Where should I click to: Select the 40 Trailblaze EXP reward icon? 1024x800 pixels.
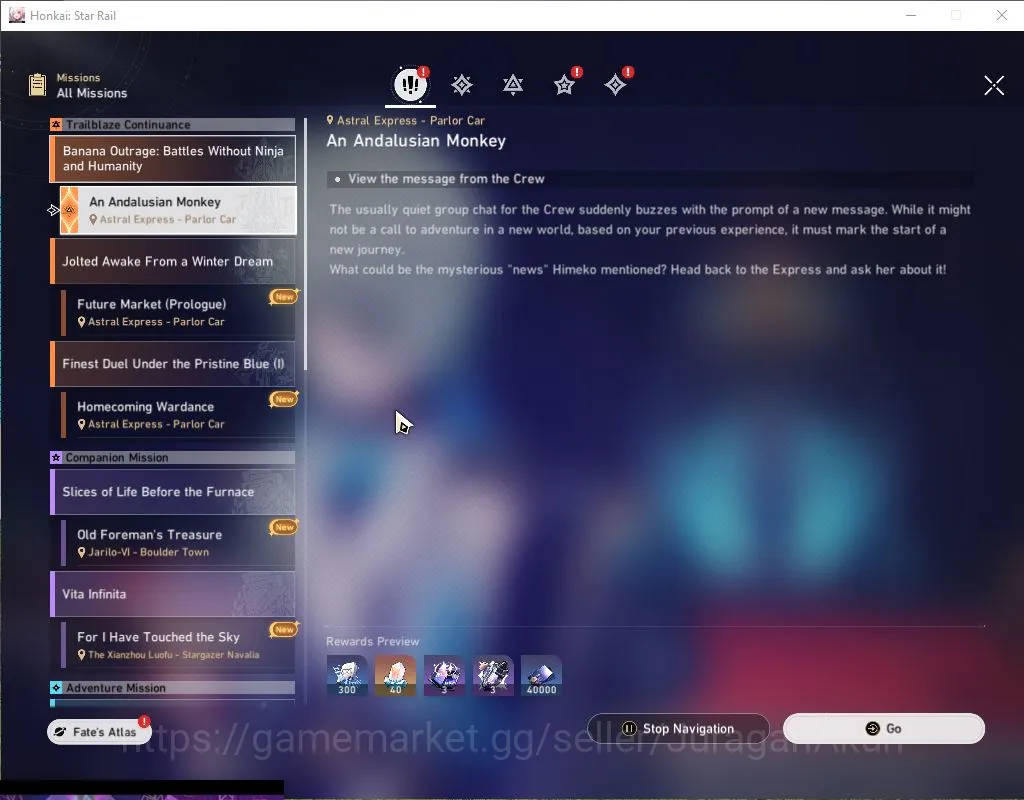tap(395, 675)
